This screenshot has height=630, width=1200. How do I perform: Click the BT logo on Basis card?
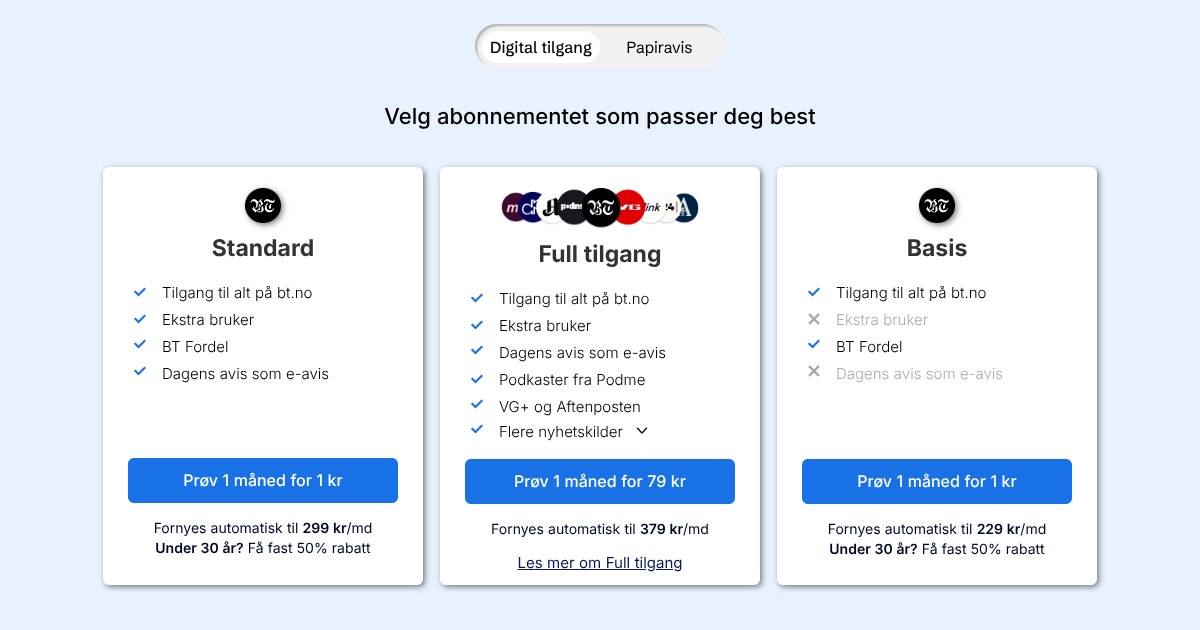(937, 206)
